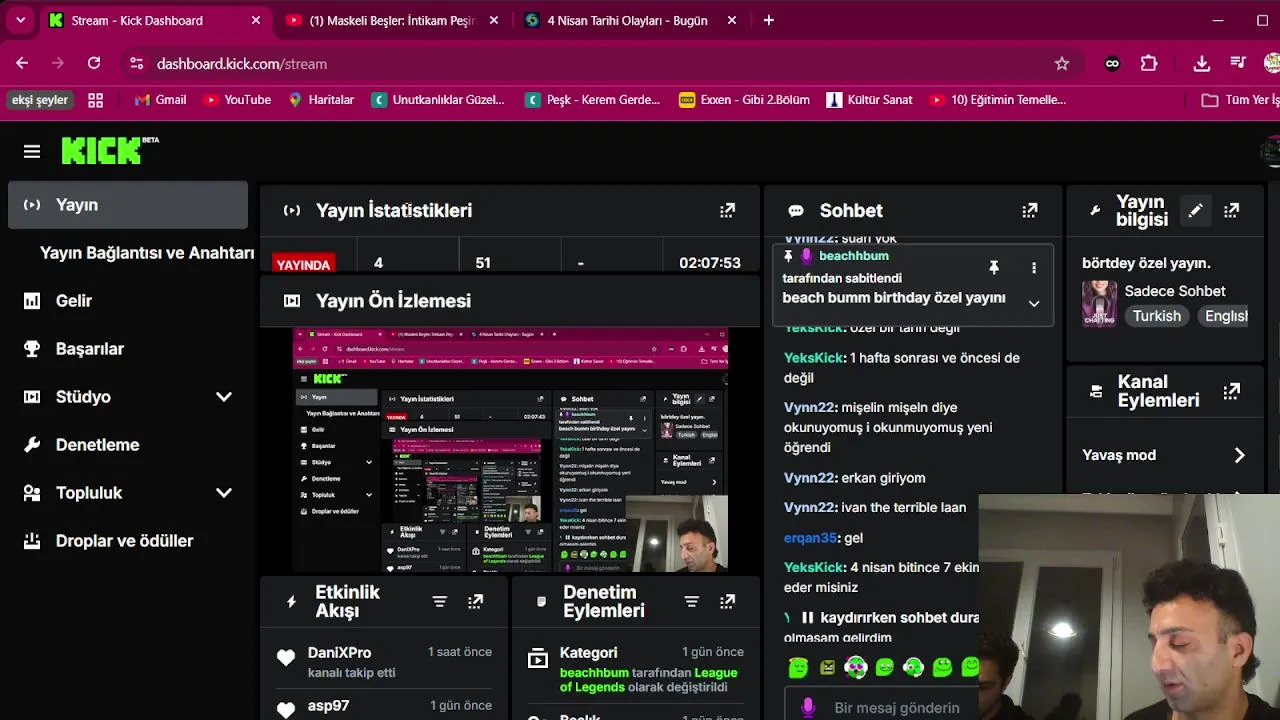Pop out the Yayın bilgisi panel
Viewport: 1280px width, 720px height.
pyautogui.click(x=1231, y=210)
